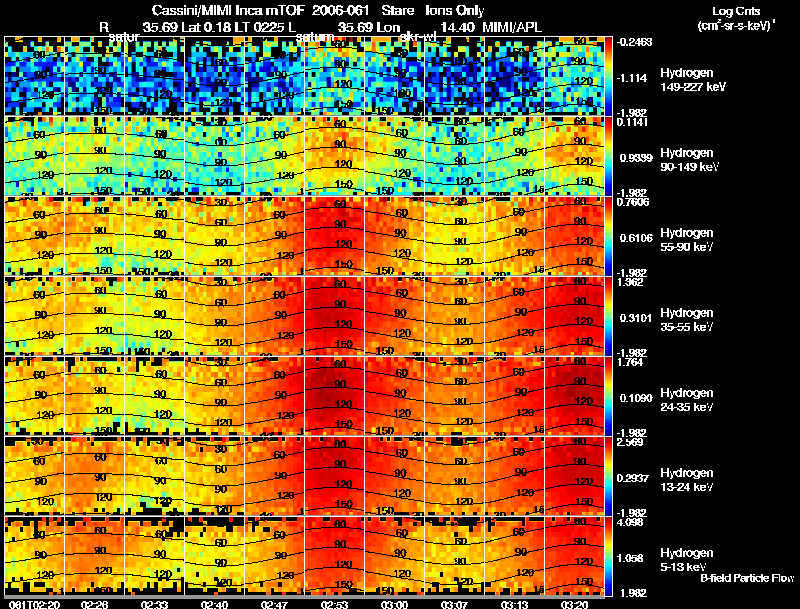Click the B-field Particle Flow label

pos(746,578)
